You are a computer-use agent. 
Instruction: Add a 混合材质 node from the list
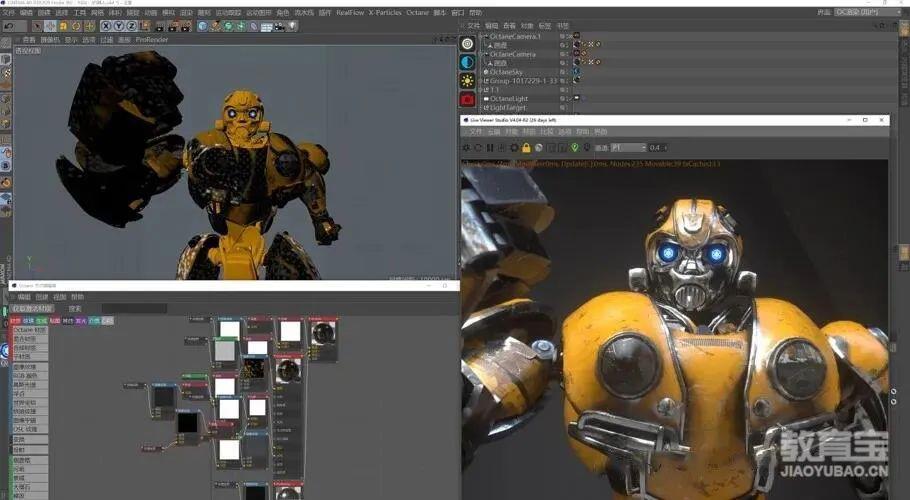pyautogui.click(x=30, y=339)
